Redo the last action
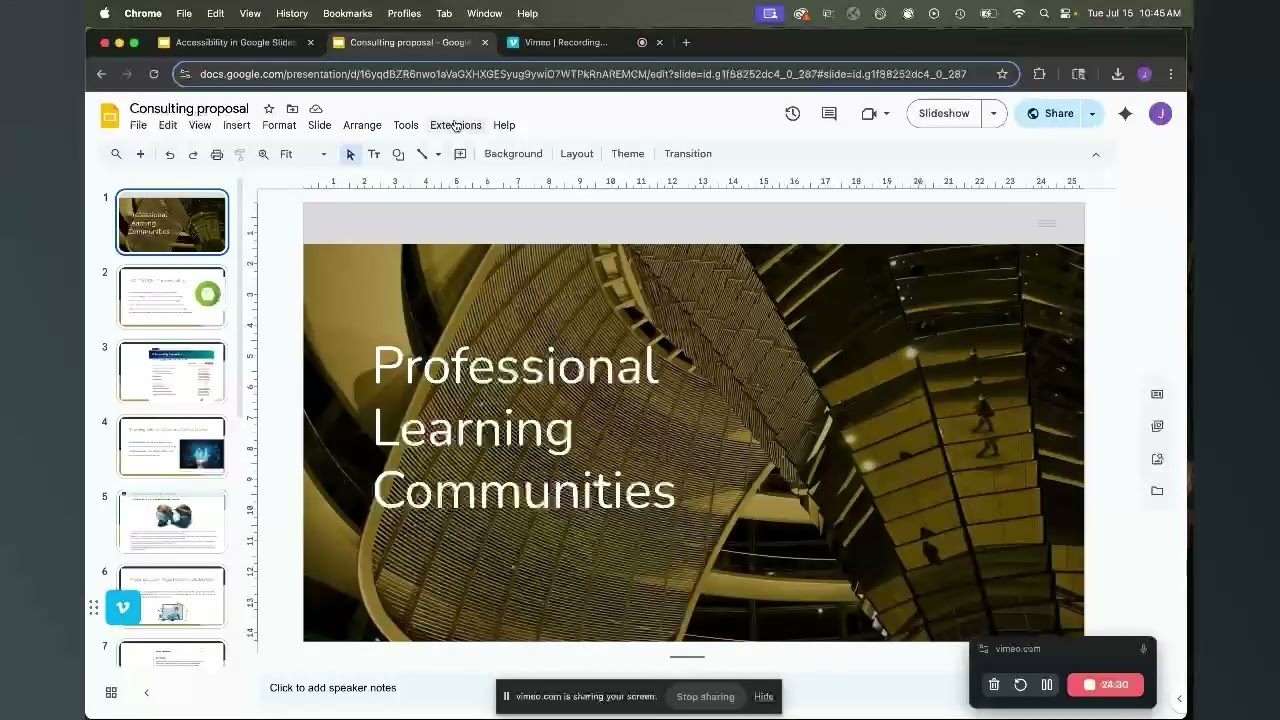The height and width of the screenshot is (720, 1280). click(193, 154)
